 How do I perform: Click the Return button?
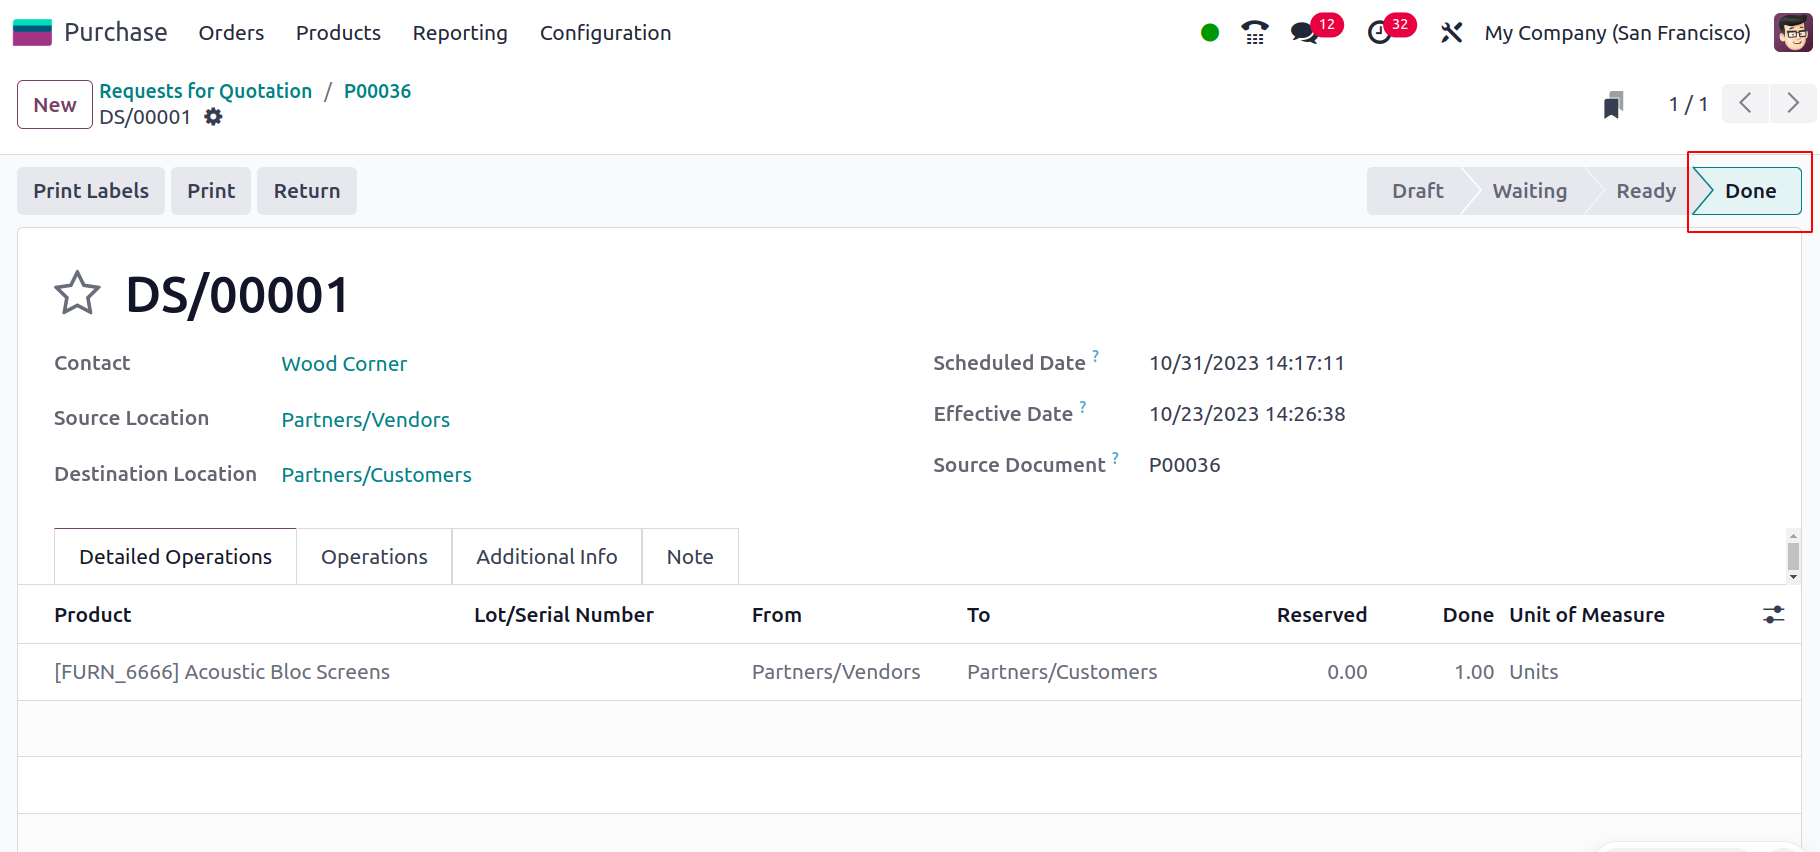tap(307, 191)
